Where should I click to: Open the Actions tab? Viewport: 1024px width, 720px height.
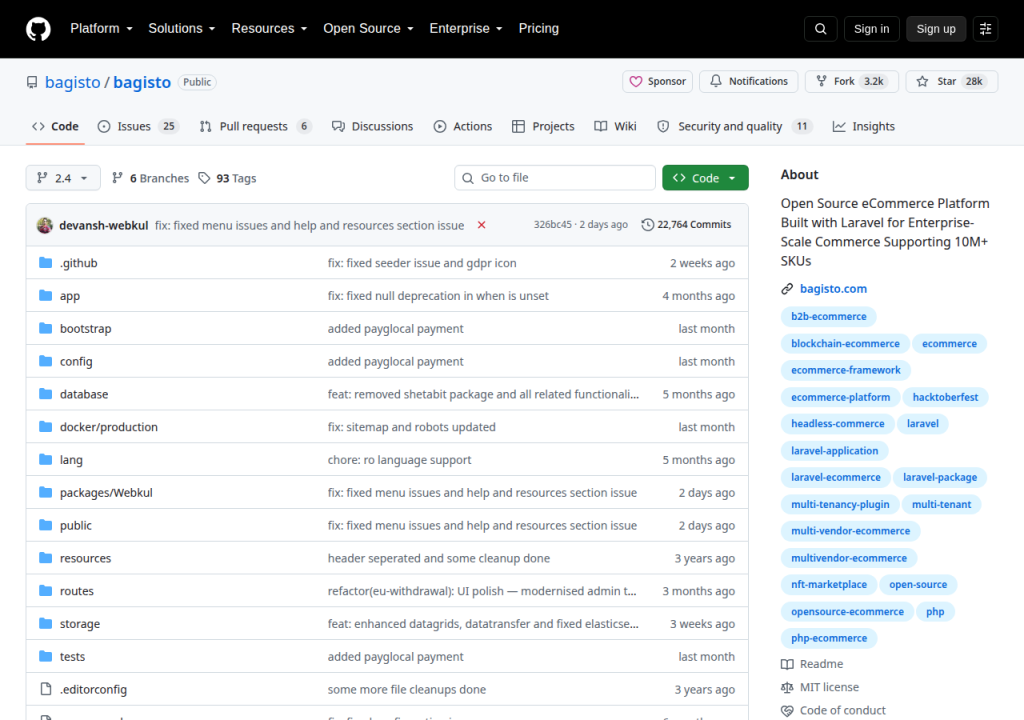point(463,127)
